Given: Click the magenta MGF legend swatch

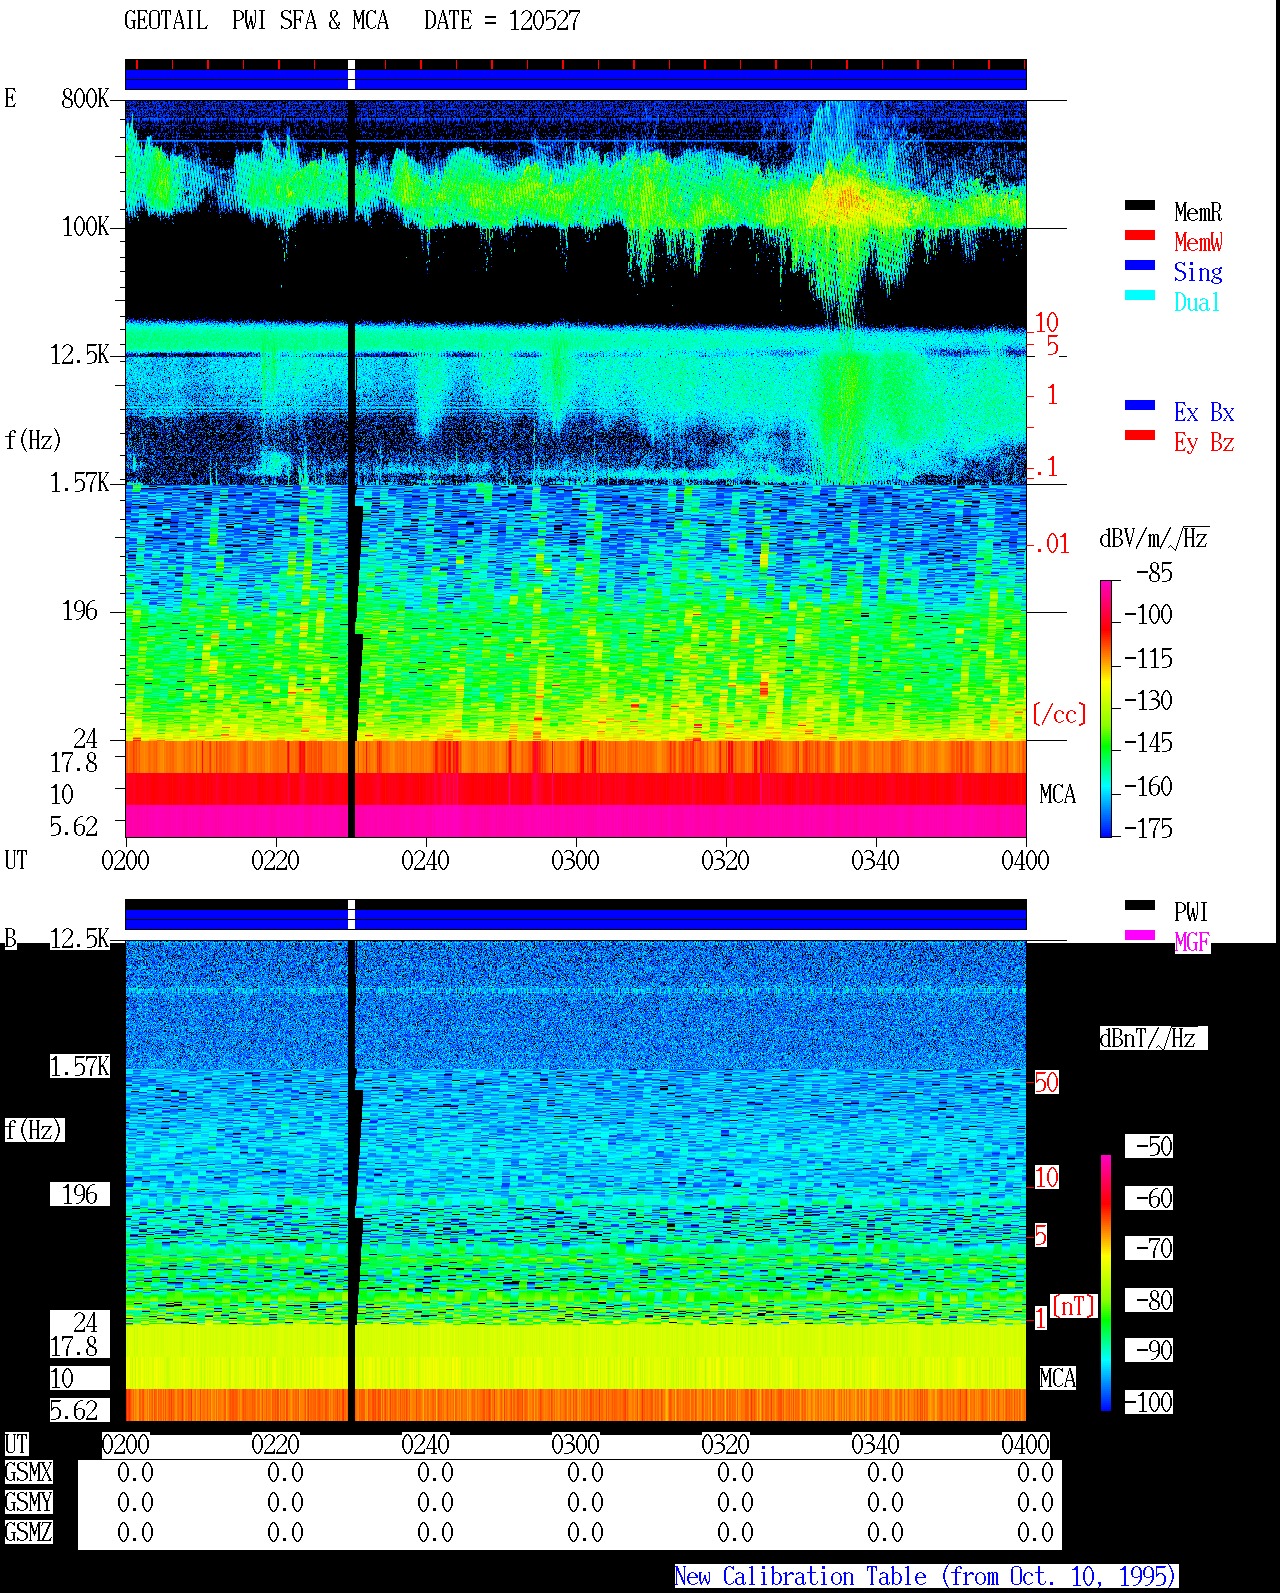Looking at the screenshot, I should [1140, 936].
